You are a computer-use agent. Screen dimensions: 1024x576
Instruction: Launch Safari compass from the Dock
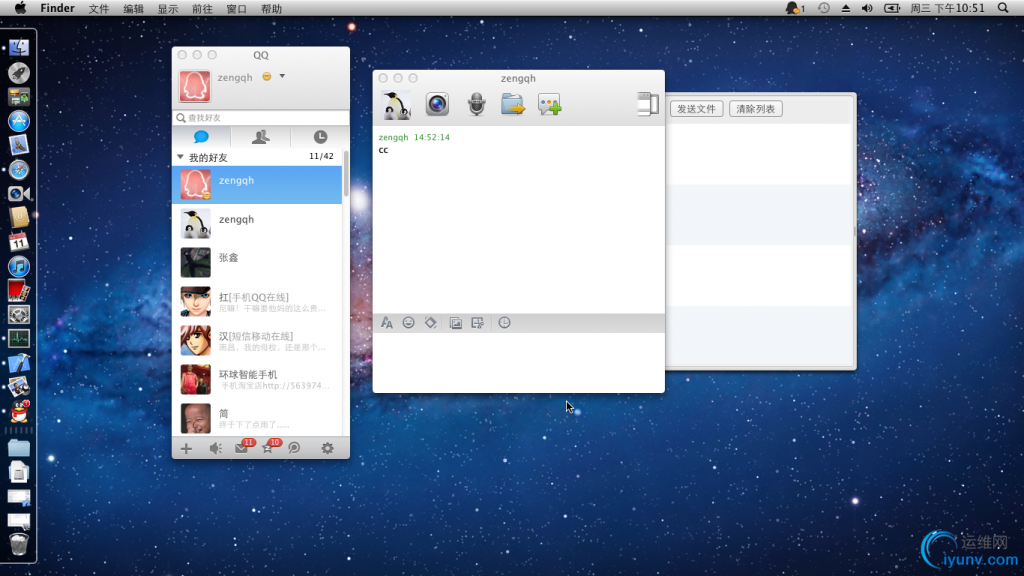pos(19,170)
